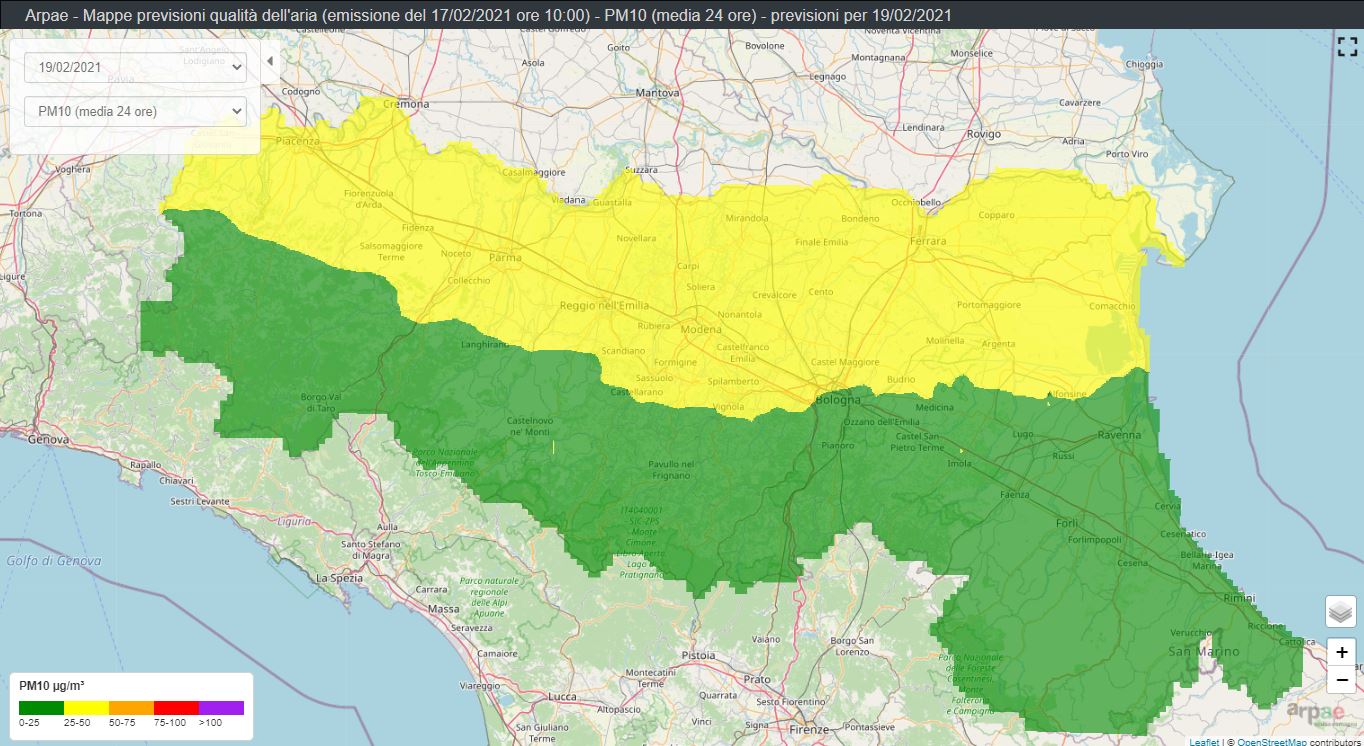This screenshot has width=1364, height=746.
Task: Click the Mantova label on the map
Action: [658, 93]
